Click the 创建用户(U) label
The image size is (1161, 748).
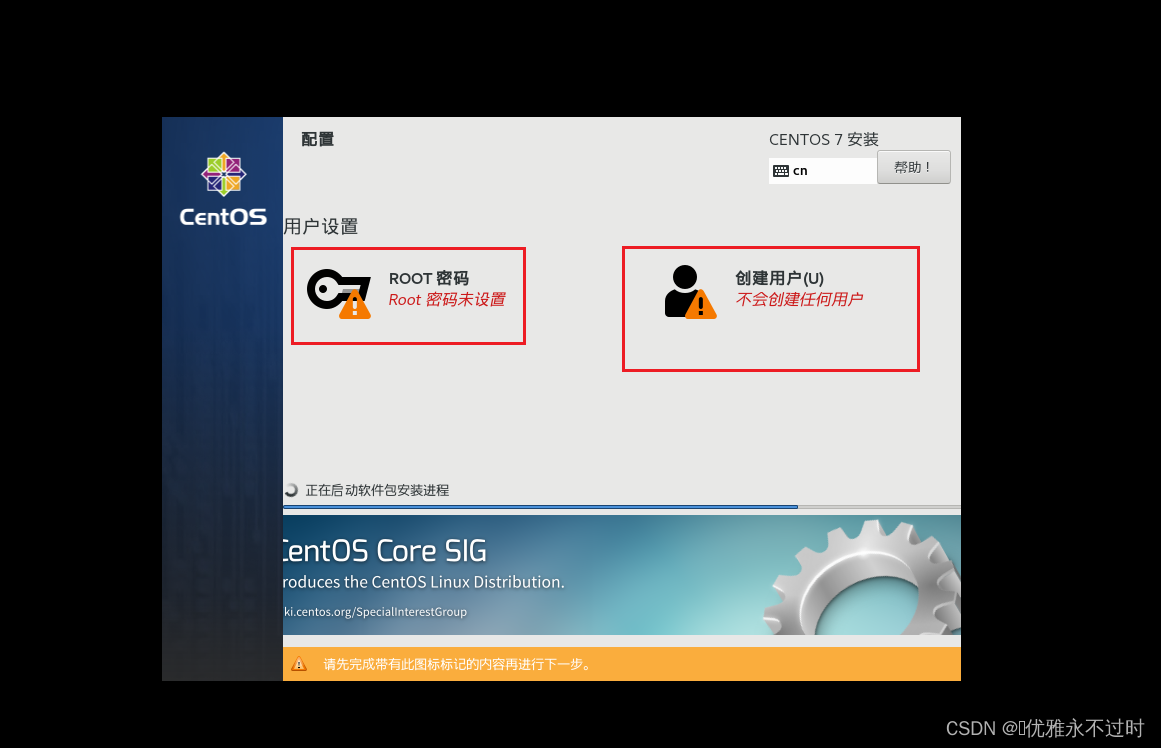pos(779,278)
